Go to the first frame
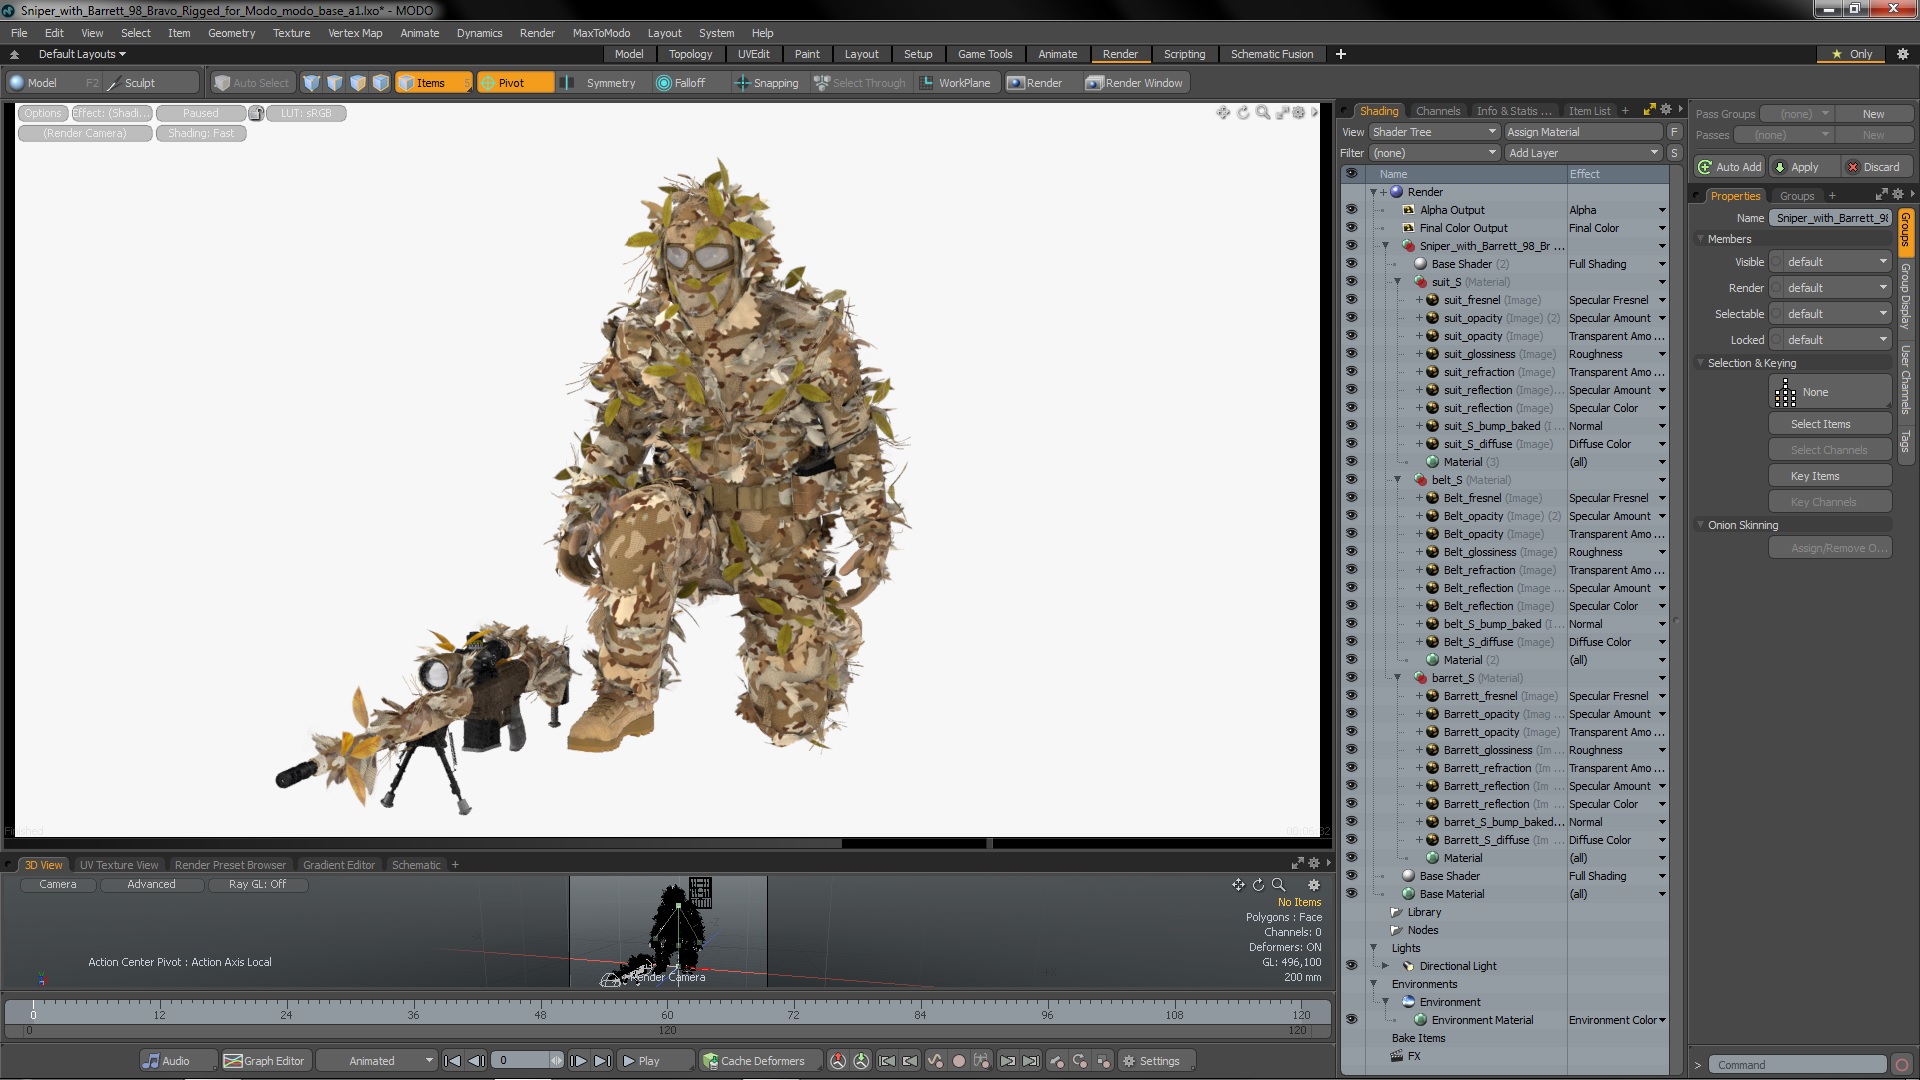 coord(453,1061)
